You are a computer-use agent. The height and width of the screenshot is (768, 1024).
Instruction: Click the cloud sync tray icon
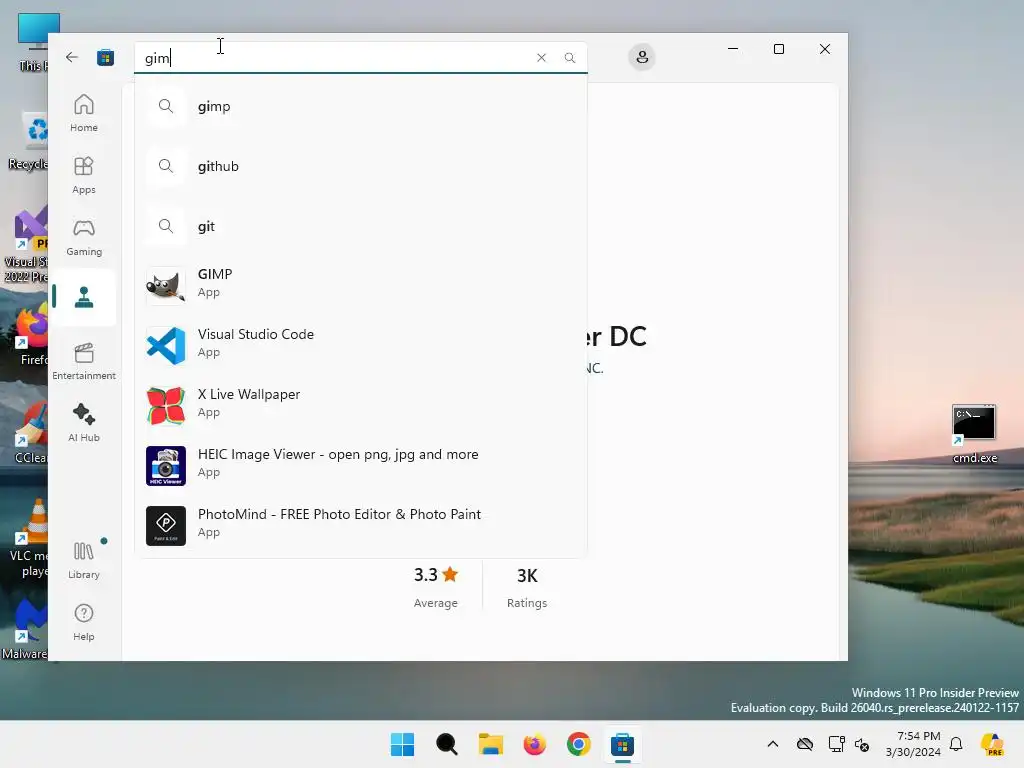[805, 744]
